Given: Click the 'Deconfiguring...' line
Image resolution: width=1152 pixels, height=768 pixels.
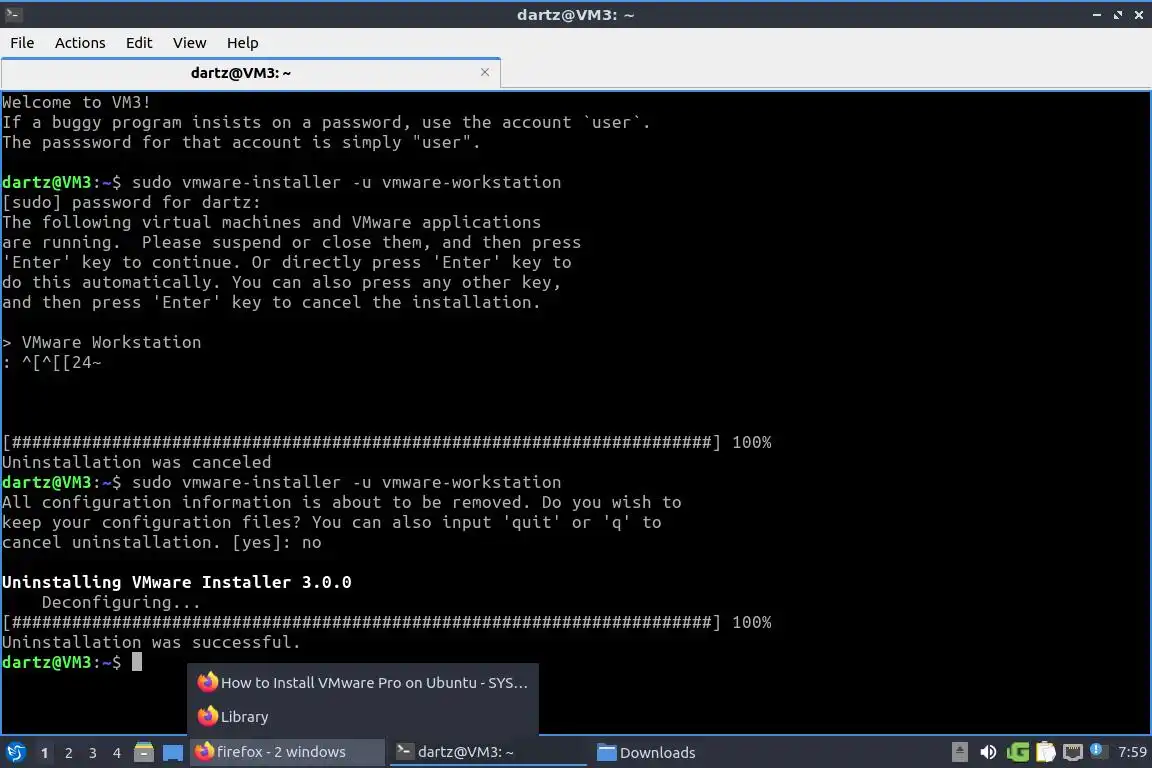Looking at the screenshot, I should [x=121, y=603].
